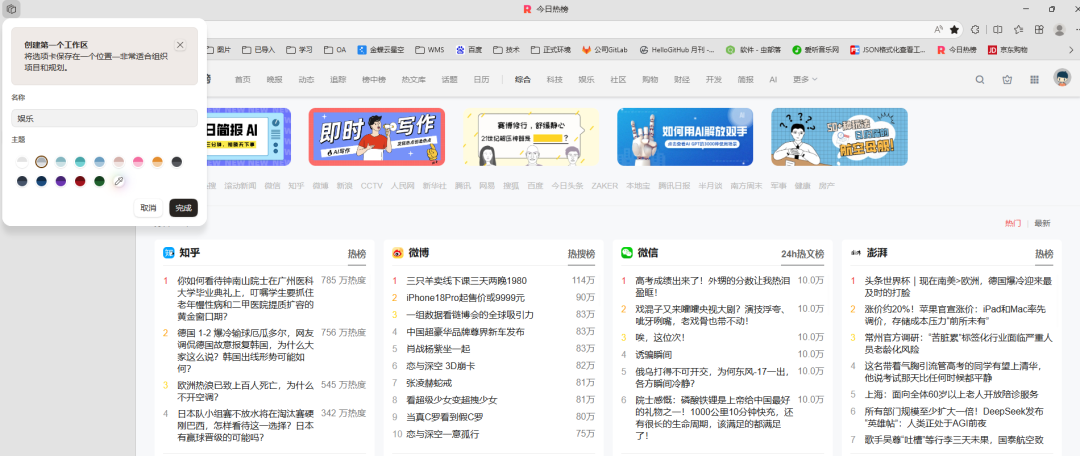Screen dimensions: 1080x456
Task: Click the site search magnifier icon
Action: click(x=979, y=80)
